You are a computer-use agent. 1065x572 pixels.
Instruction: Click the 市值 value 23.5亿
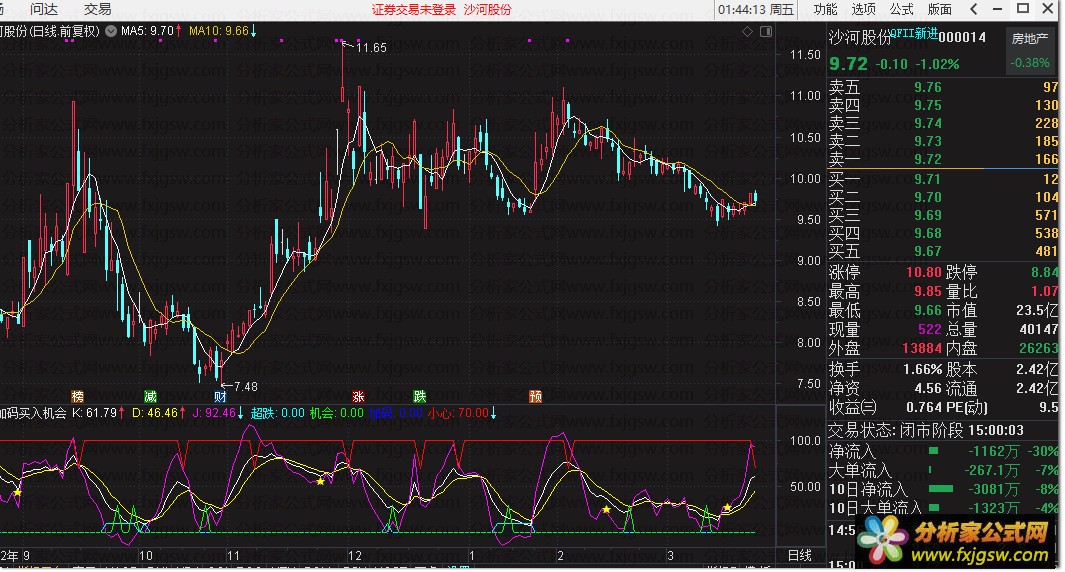(1037, 311)
